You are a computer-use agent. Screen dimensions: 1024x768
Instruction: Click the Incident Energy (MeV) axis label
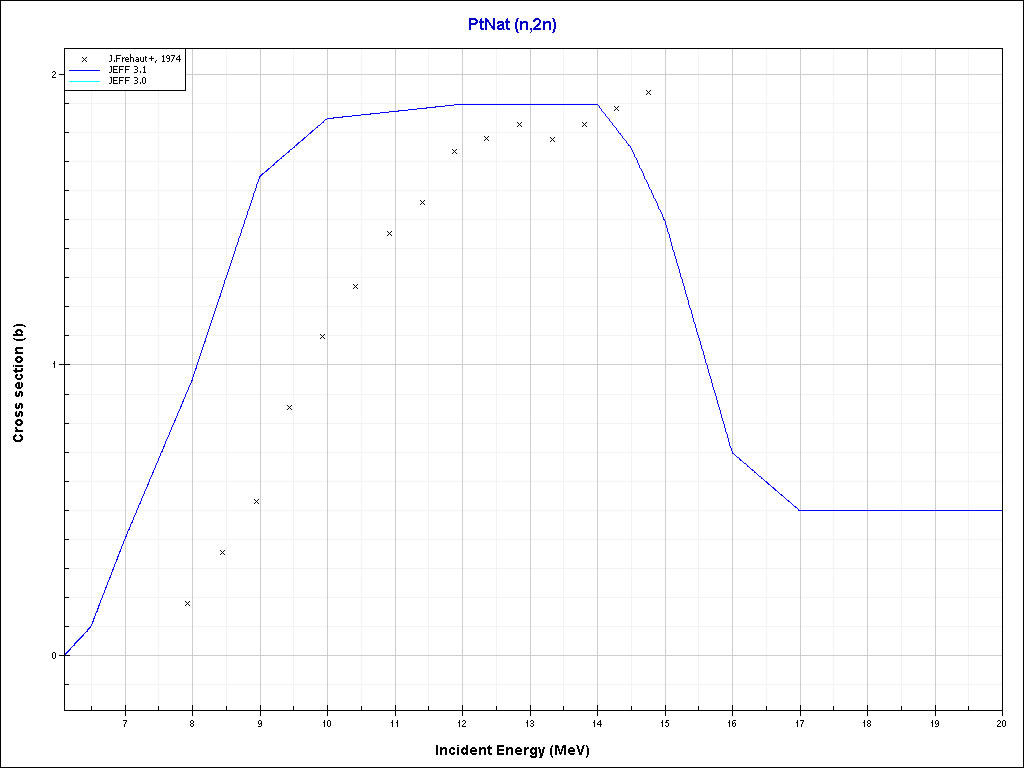click(x=519, y=750)
